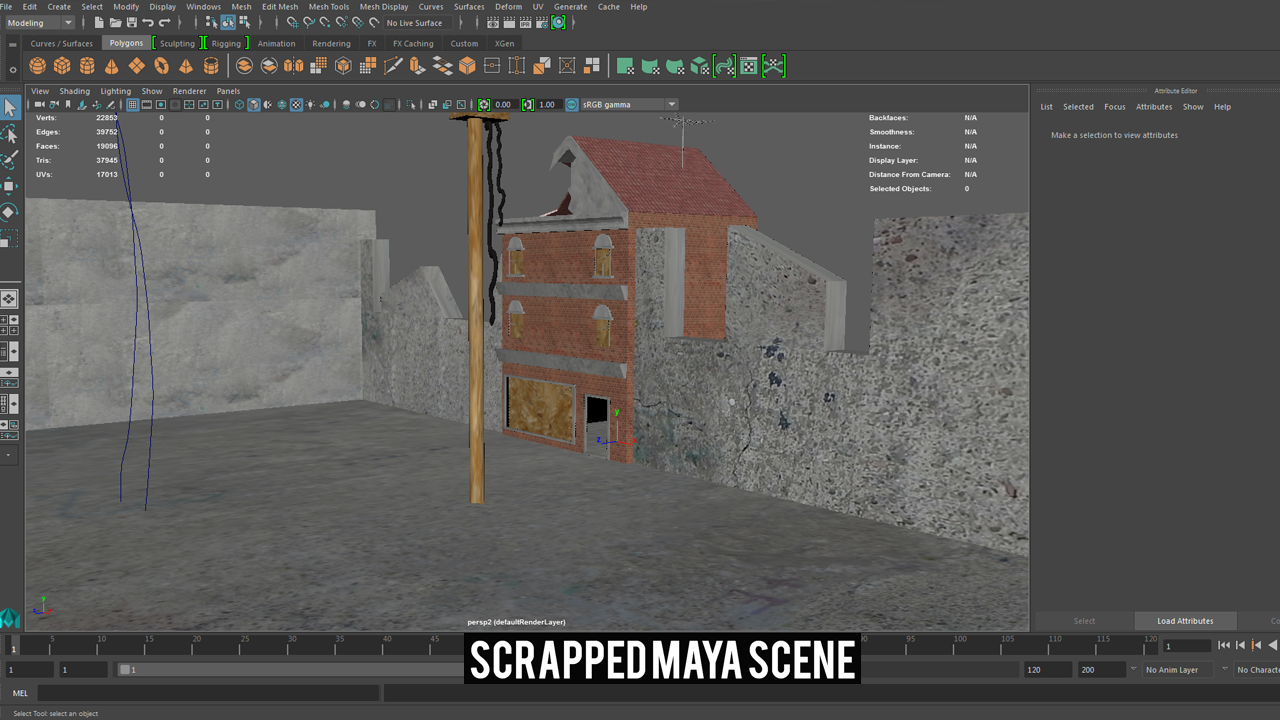Select the Select tool arrow in toolbox

(9, 108)
